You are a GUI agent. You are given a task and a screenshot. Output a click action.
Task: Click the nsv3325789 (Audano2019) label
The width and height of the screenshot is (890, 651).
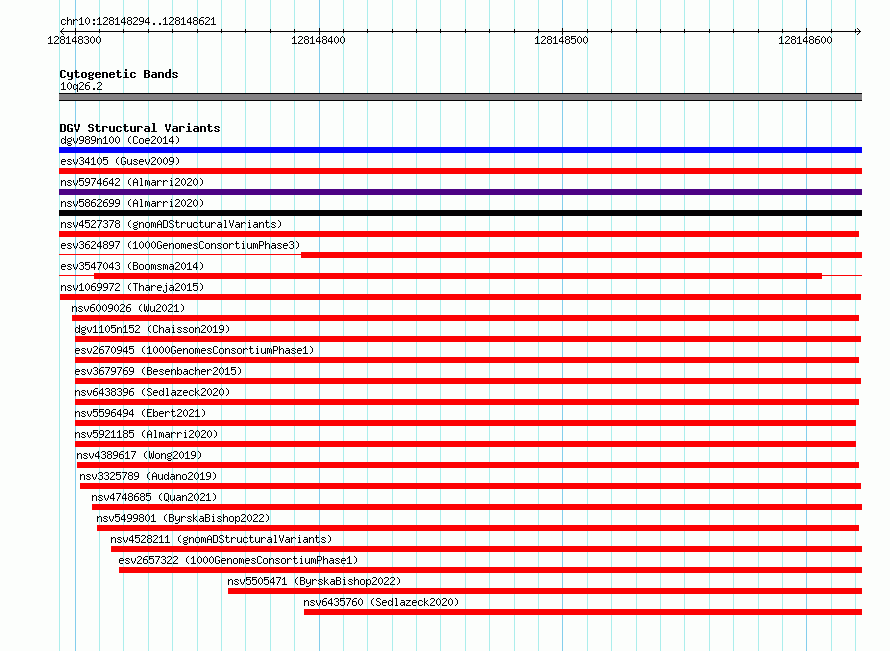click(148, 476)
